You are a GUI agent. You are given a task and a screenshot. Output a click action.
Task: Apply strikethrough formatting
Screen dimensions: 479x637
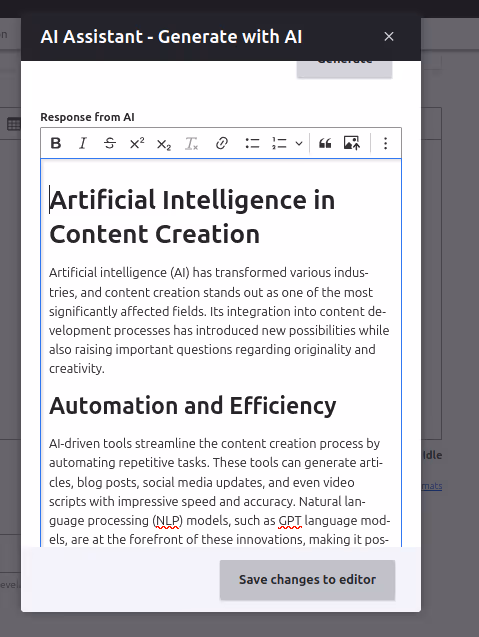point(110,143)
